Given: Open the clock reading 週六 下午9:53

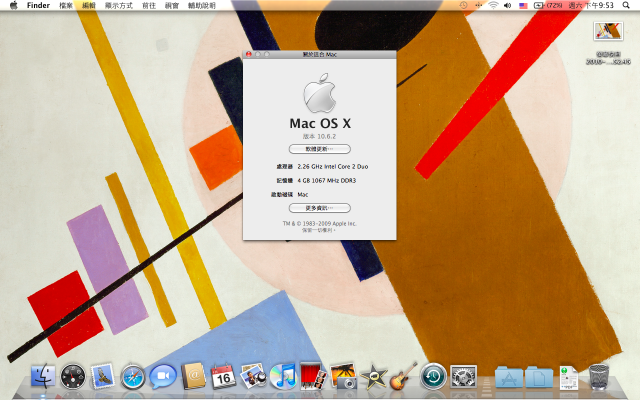Looking at the screenshot, I should pyautogui.click(x=591, y=5).
